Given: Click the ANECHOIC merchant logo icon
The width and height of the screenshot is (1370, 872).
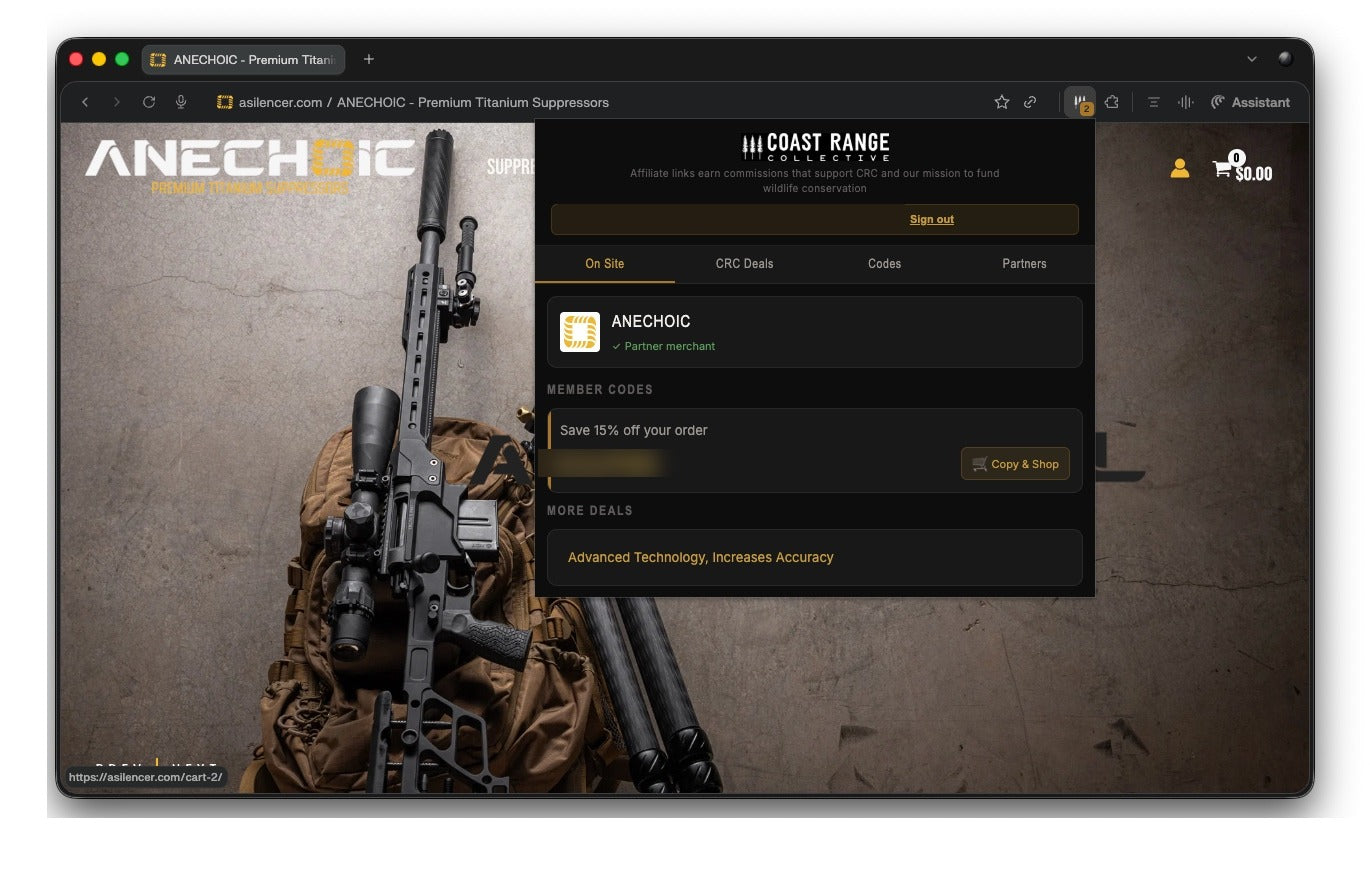Looking at the screenshot, I should click(580, 332).
